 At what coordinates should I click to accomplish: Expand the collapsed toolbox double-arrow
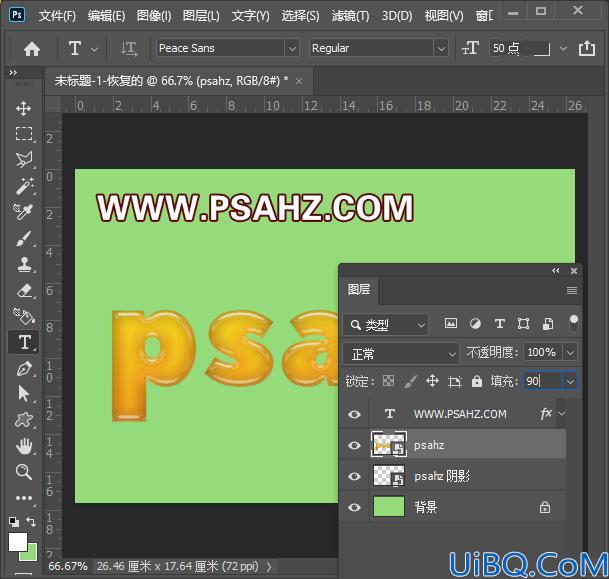coord(13,72)
